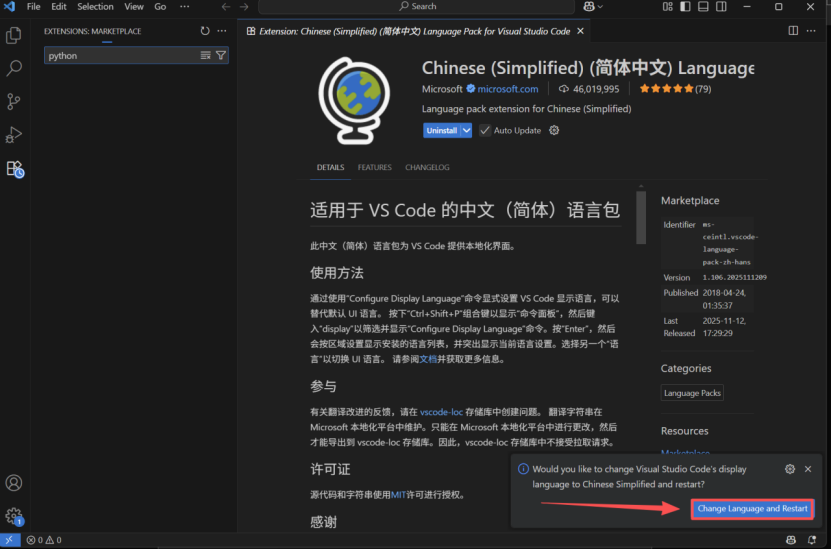Image resolution: width=831 pixels, height=550 pixels.
Task: Open the Go menu
Action: [x=160, y=6]
